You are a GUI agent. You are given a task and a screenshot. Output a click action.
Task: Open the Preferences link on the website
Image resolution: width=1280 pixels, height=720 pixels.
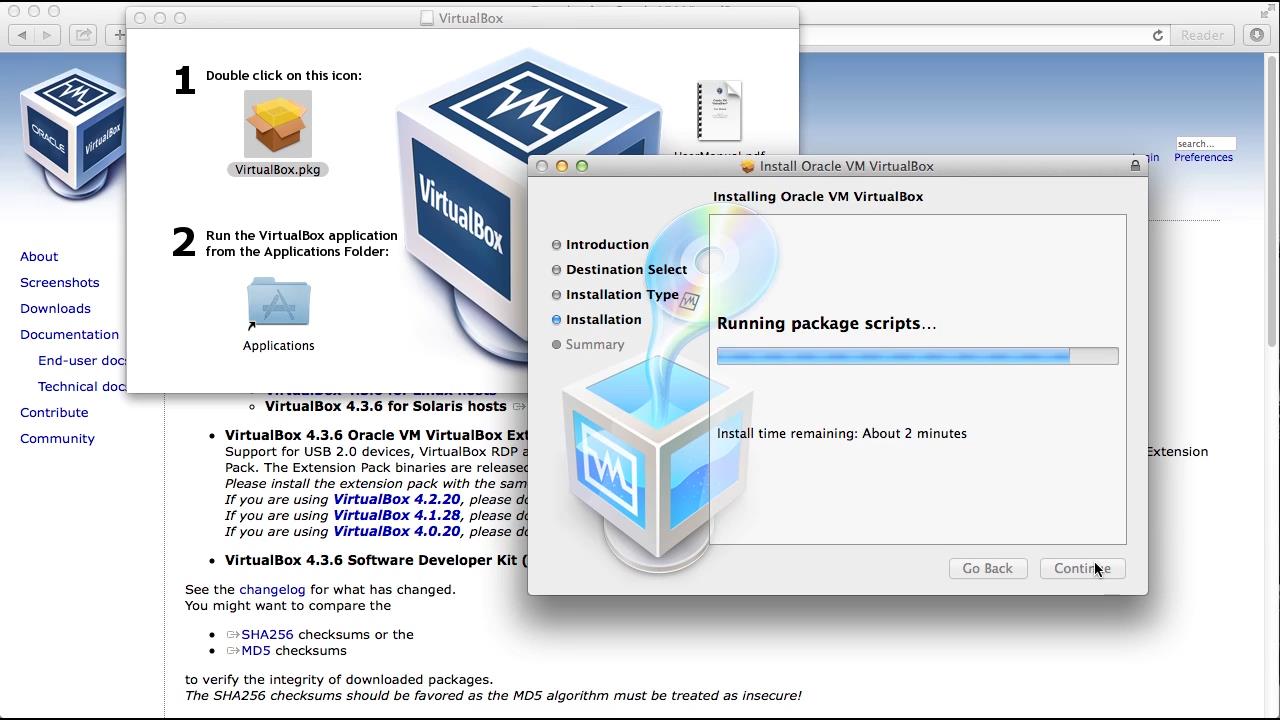pos(1203,157)
